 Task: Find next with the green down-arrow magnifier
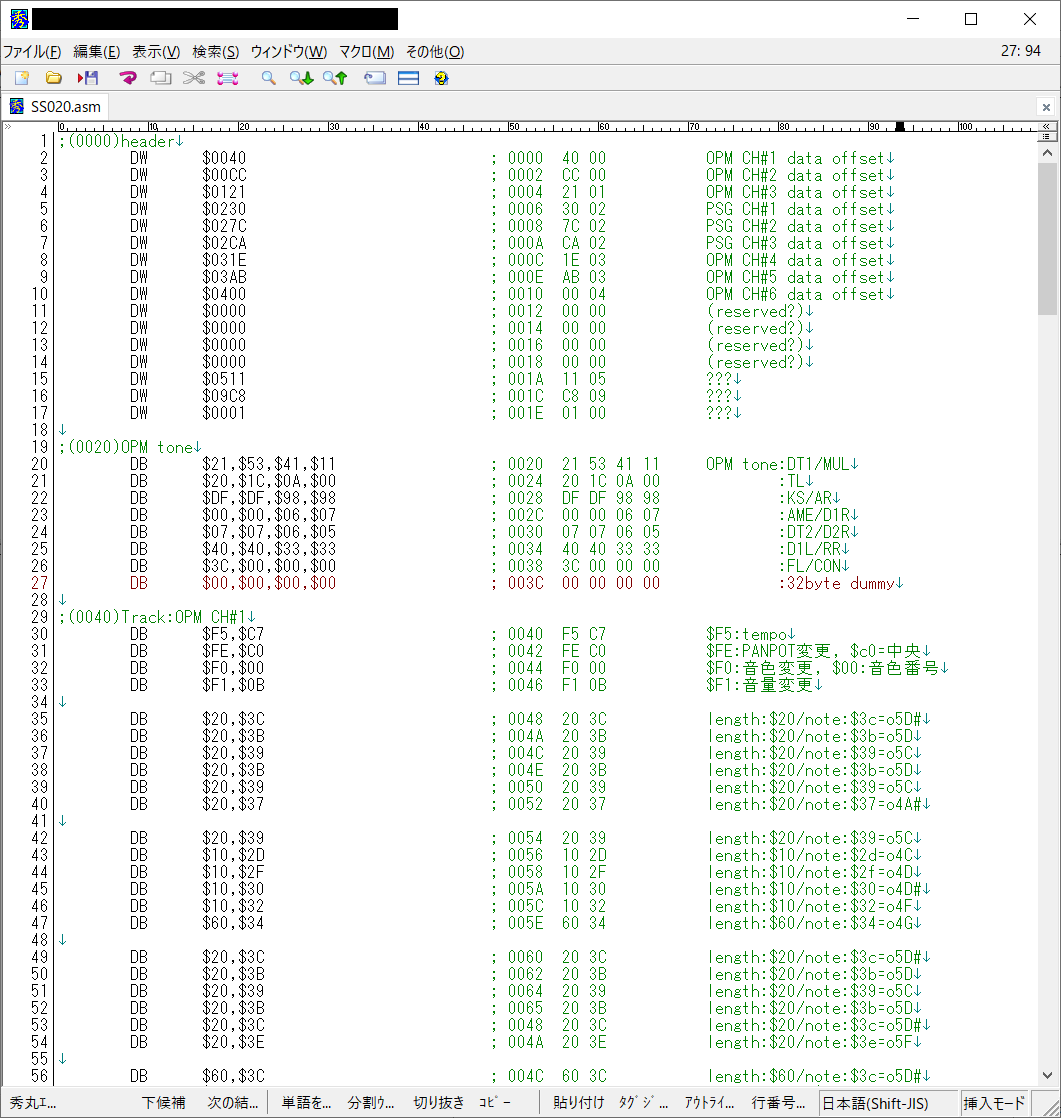(302, 78)
